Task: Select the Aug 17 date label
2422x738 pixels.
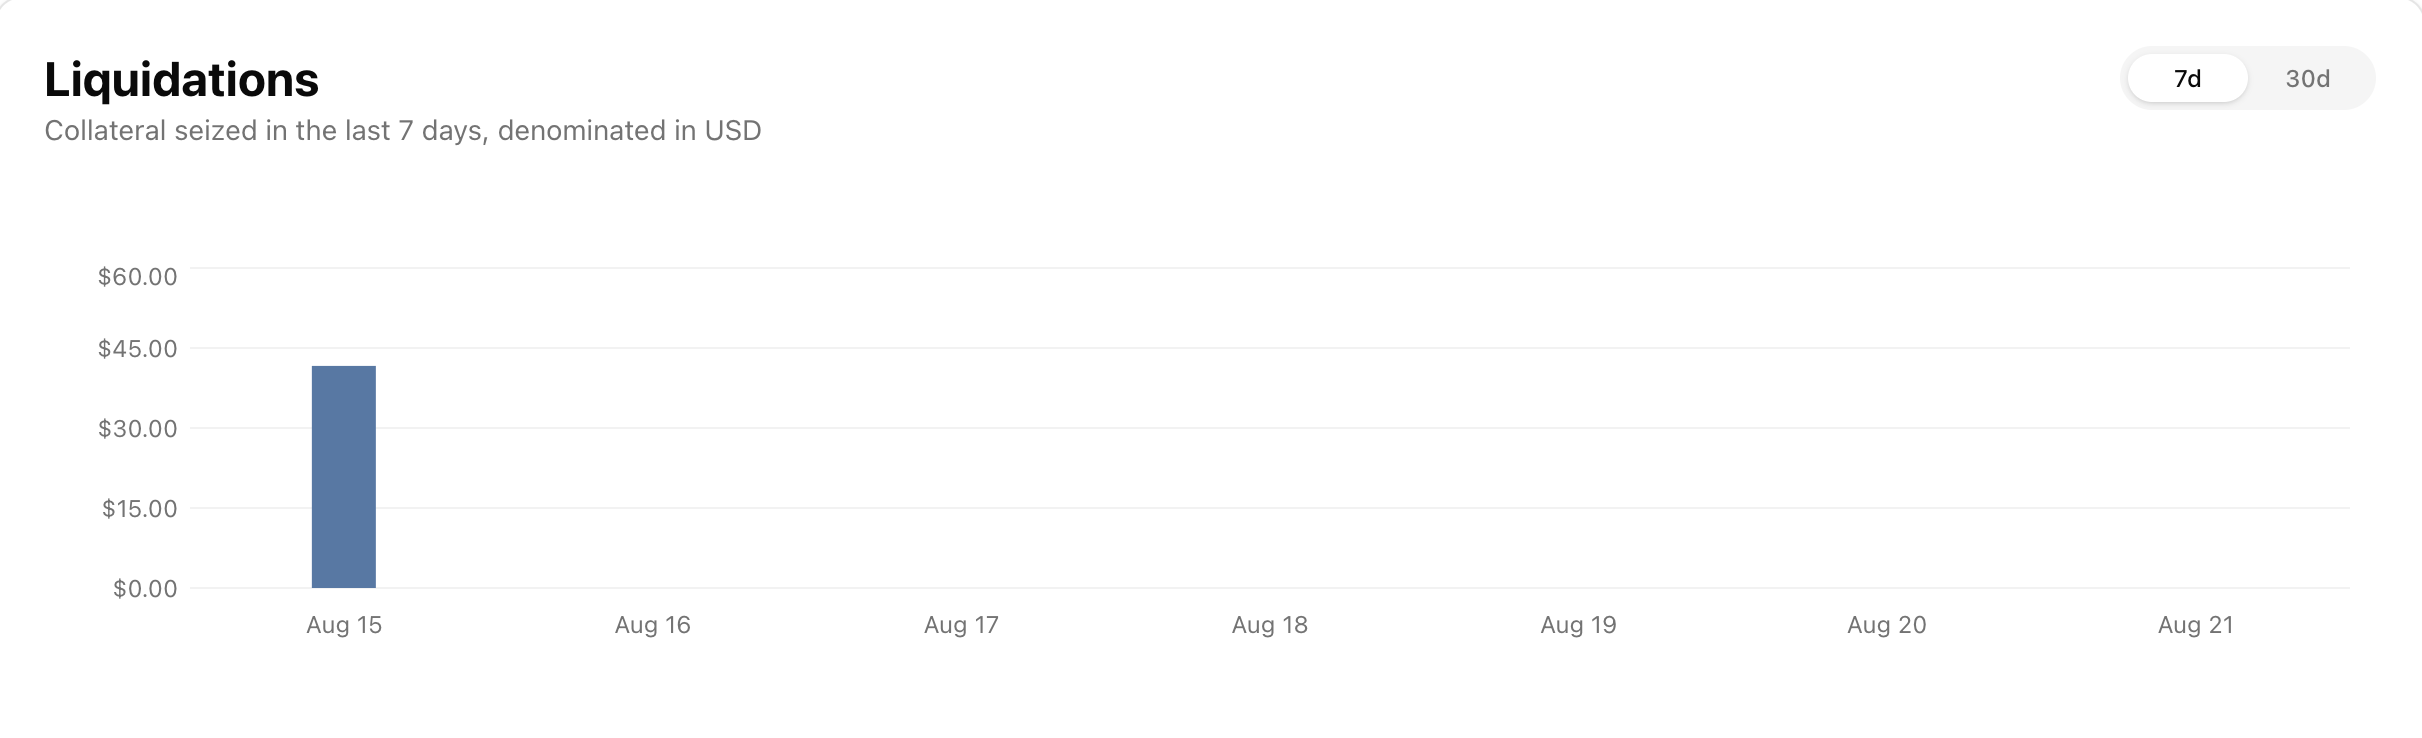Action: [961, 625]
